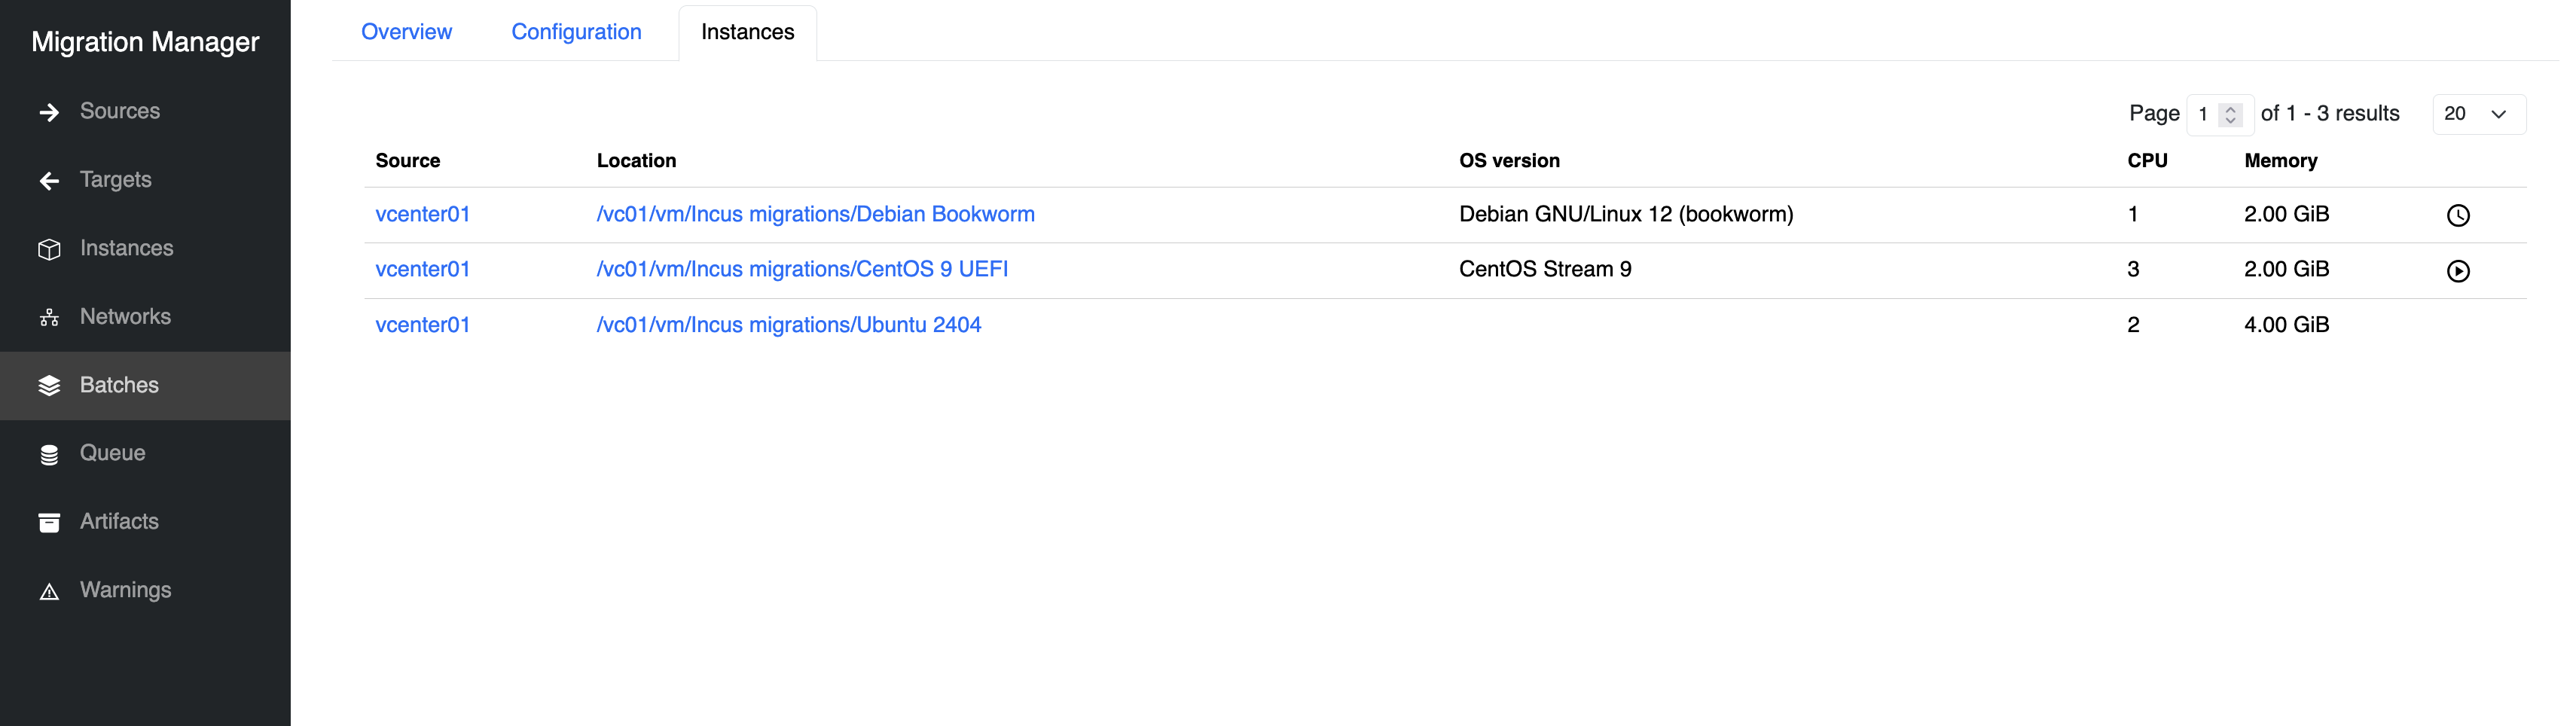Open the page size dropdown showing 20
This screenshot has height=726, width=2576.
click(2478, 114)
